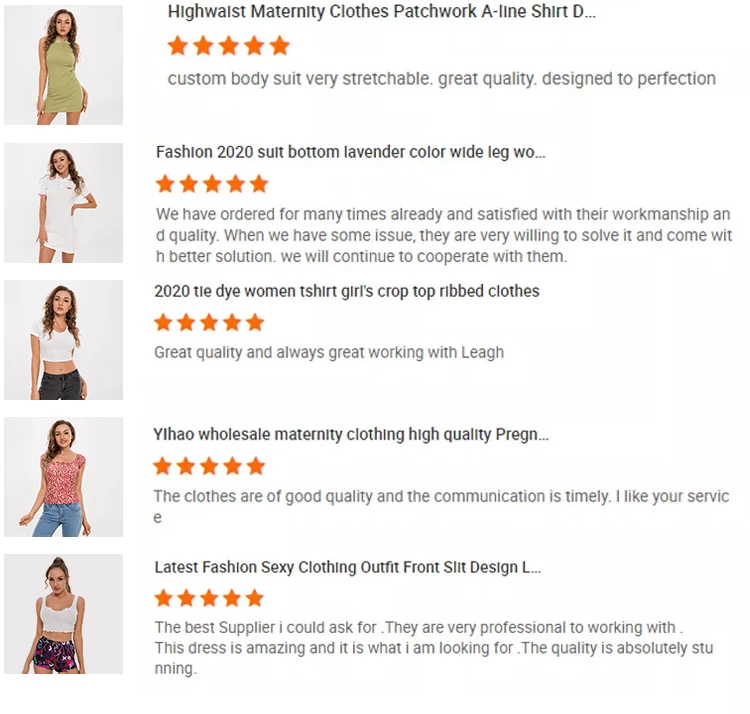The image size is (750, 714).
Task: Open Yihao wholesale maternity clothing link
Action: point(350,434)
